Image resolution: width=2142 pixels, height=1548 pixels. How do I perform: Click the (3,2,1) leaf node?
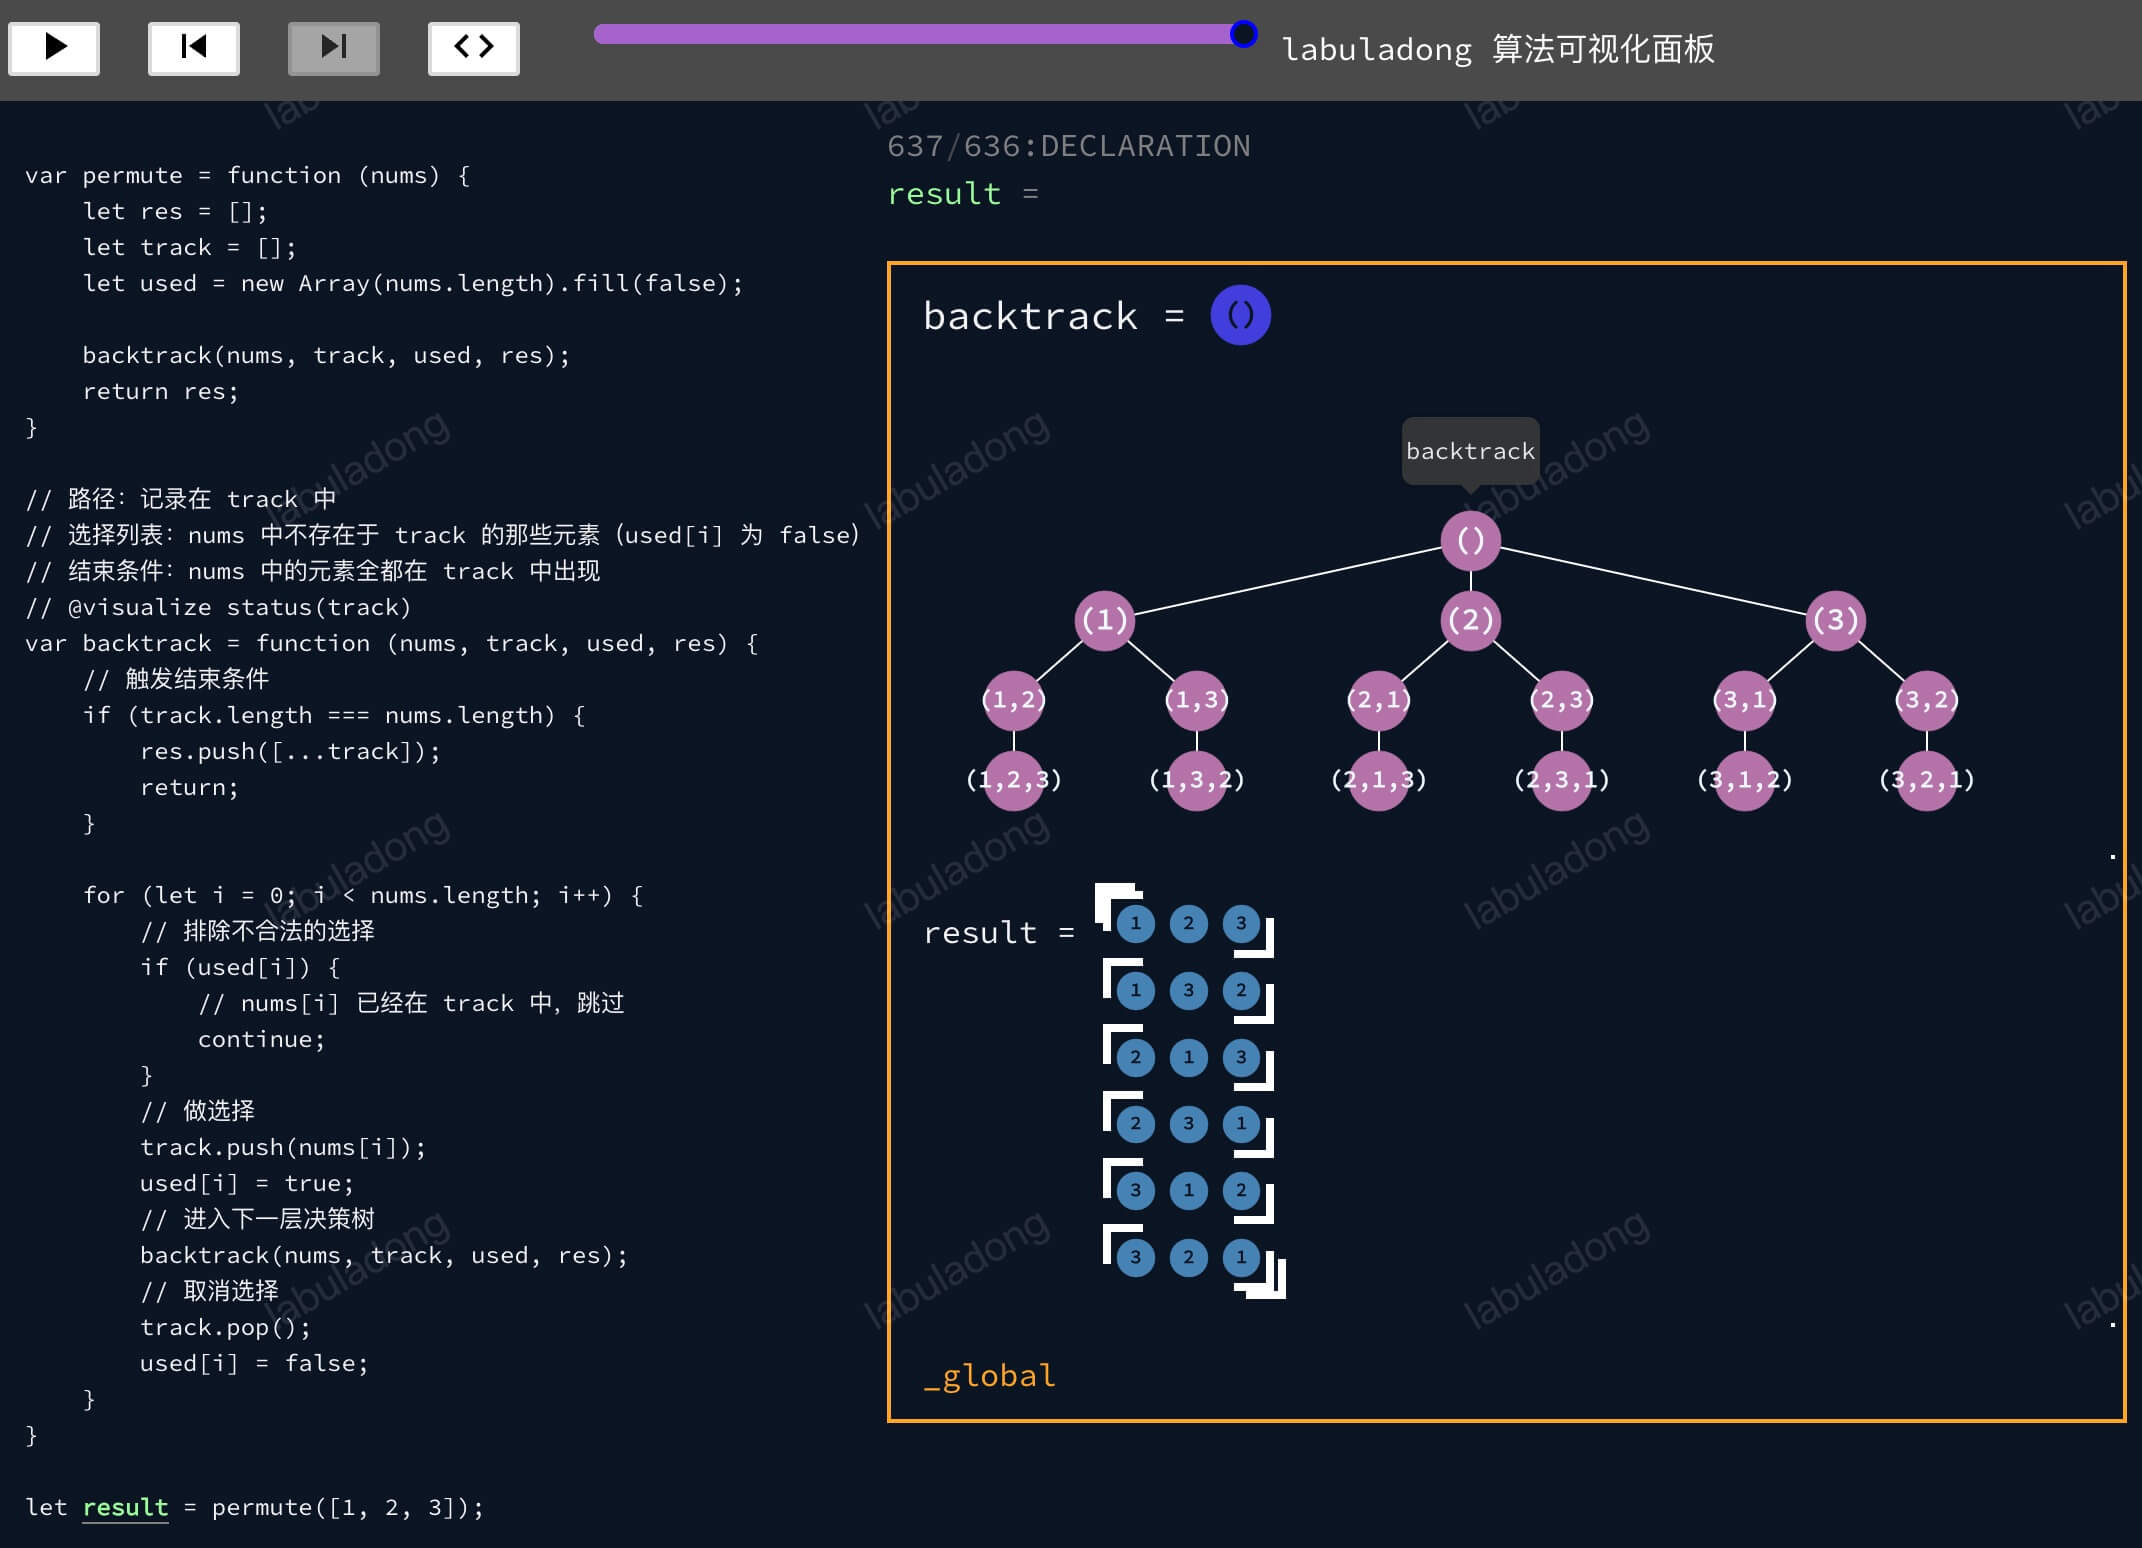(x=1927, y=780)
